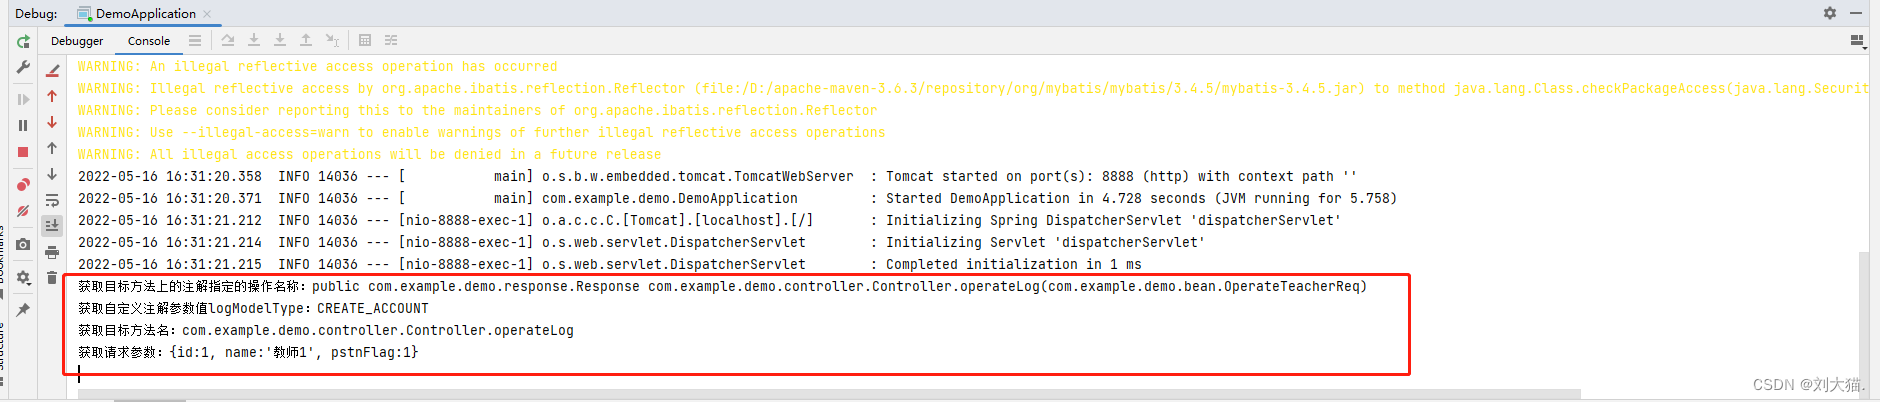1880x402 pixels.
Task: Click the warning mentioning mybatis-3.4.5.jar
Action: pyautogui.click(x=973, y=88)
